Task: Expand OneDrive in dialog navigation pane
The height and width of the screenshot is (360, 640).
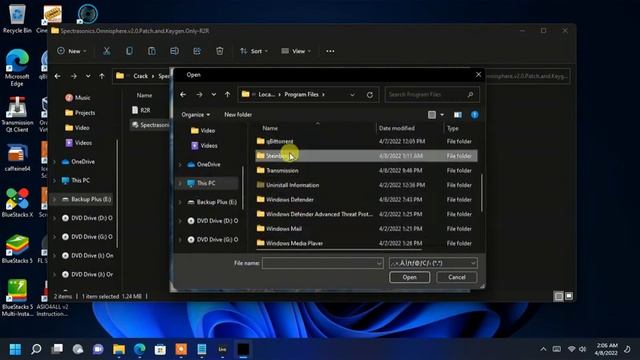Action: (180, 164)
